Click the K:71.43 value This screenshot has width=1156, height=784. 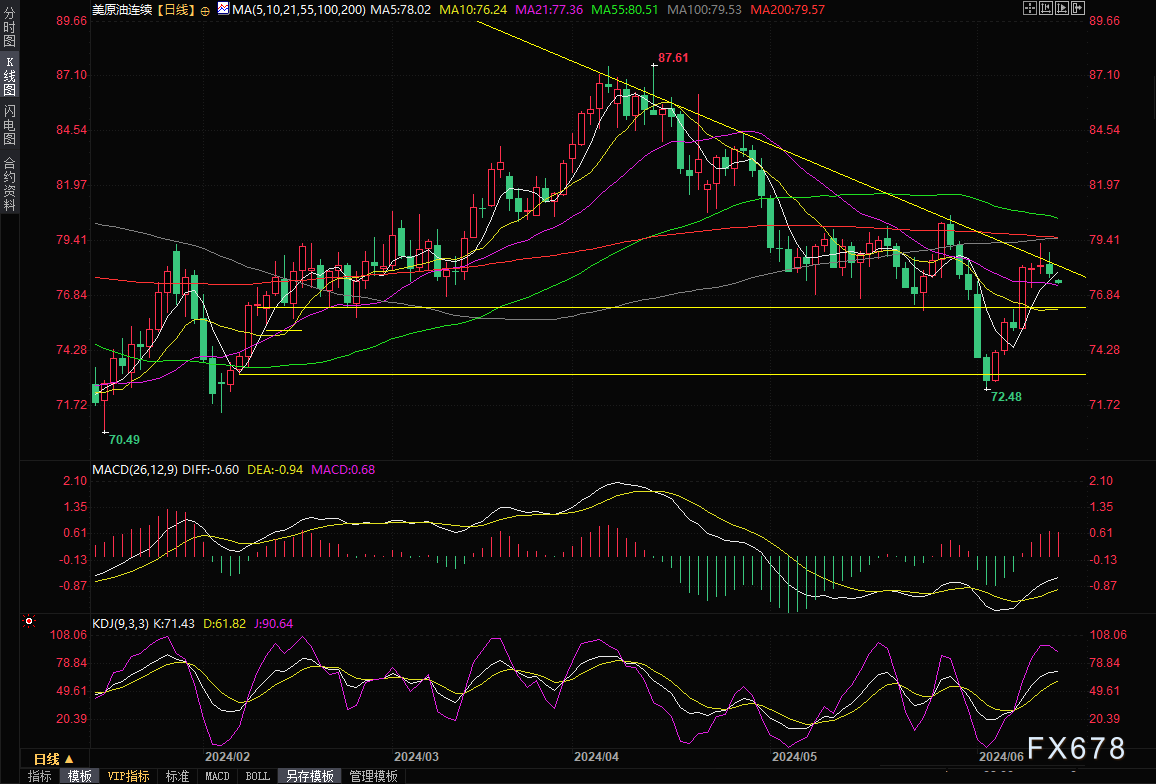[174, 623]
